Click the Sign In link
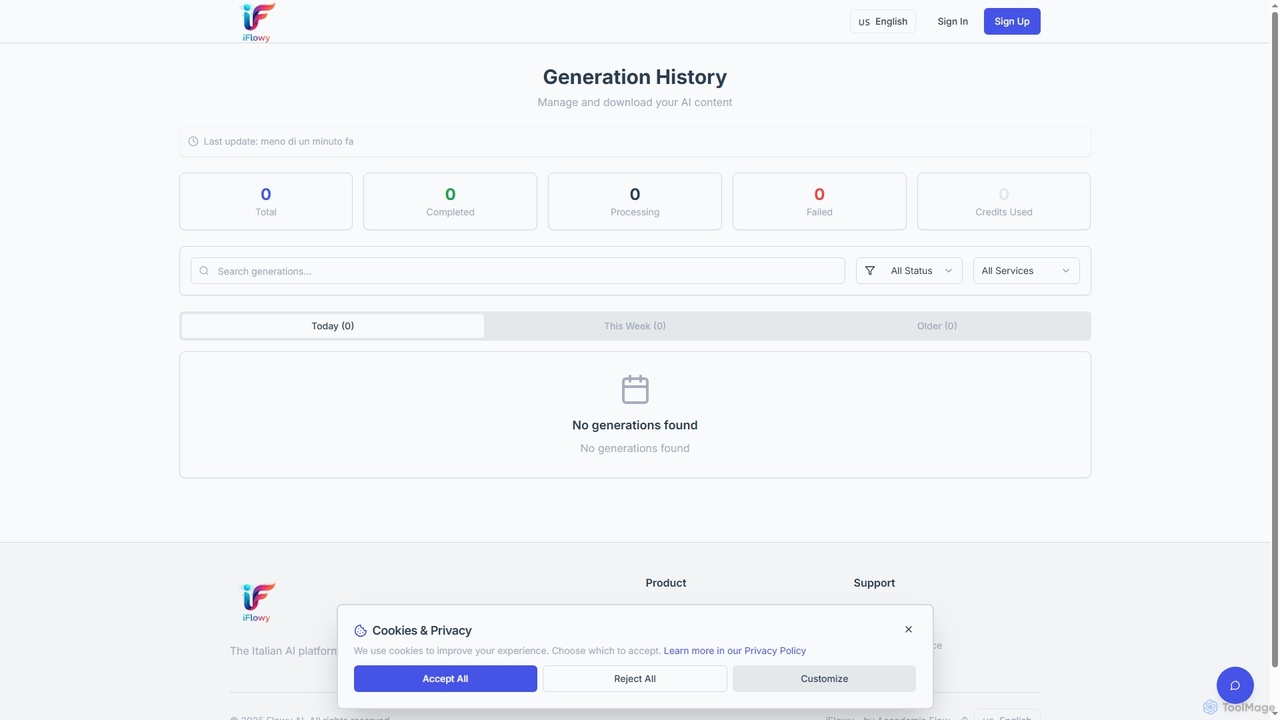 [953, 21]
